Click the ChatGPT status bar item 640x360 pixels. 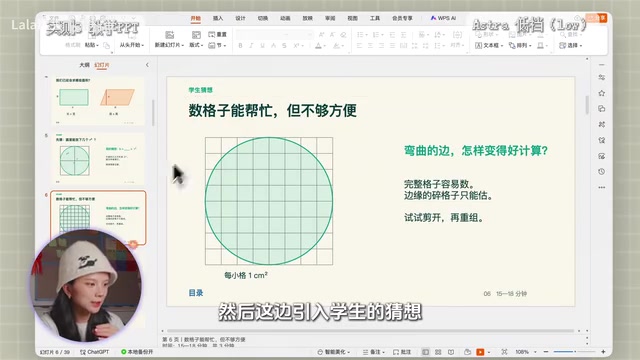pyautogui.click(x=95, y=352)
